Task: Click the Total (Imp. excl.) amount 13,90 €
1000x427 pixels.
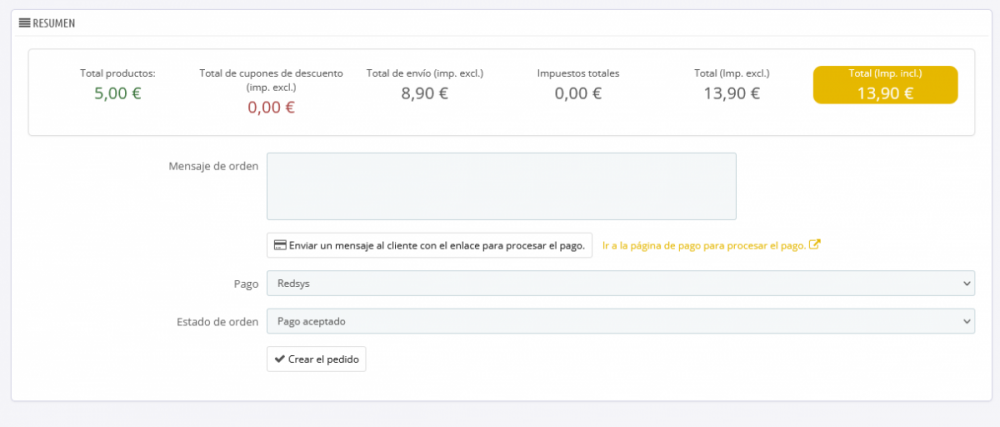Action: coord(732,93)
